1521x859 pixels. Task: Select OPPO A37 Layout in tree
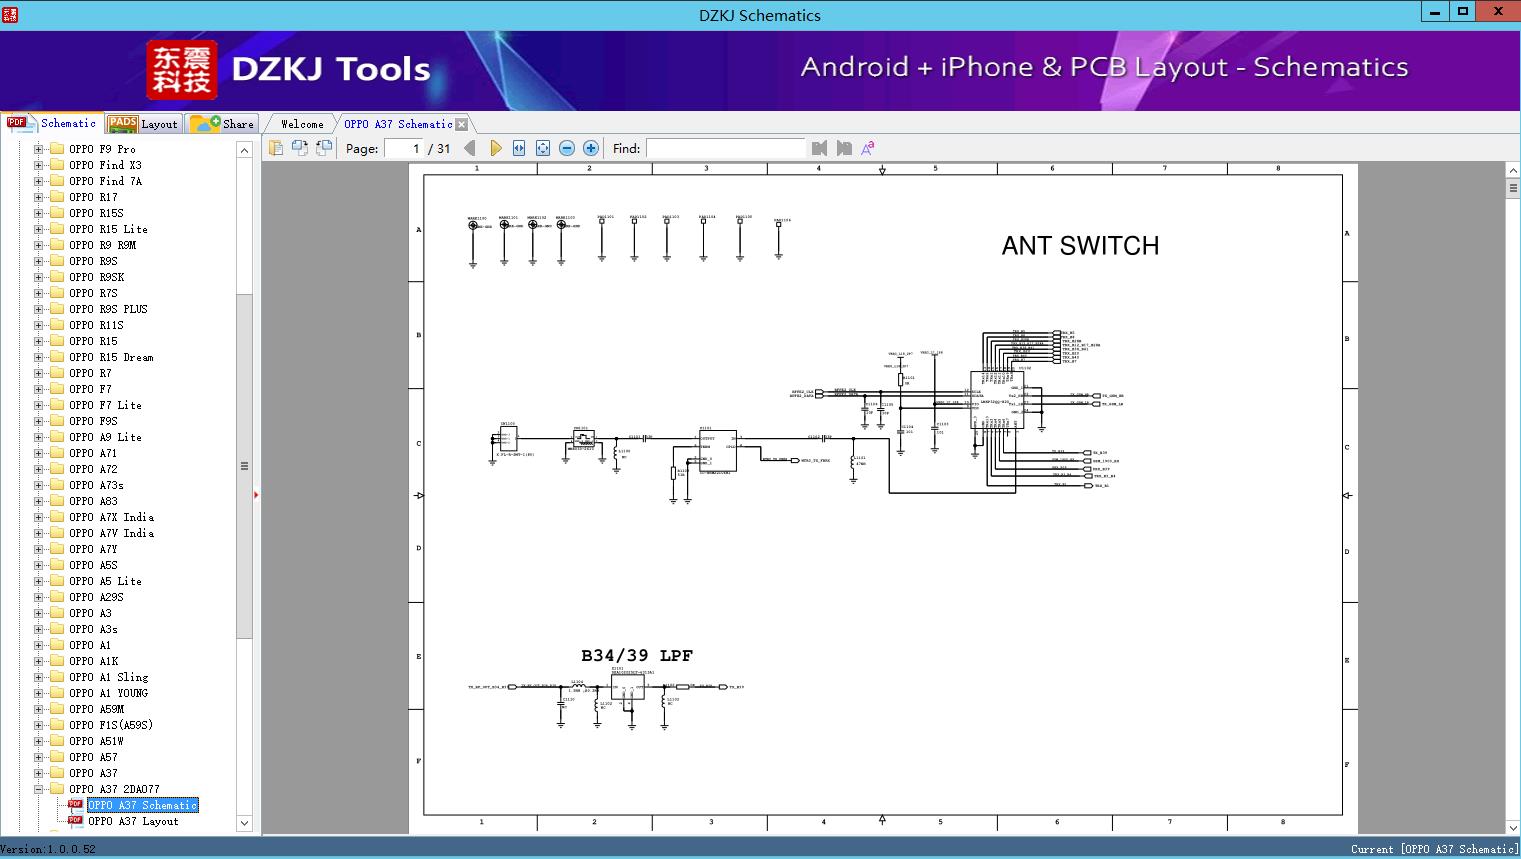[133, 821]
